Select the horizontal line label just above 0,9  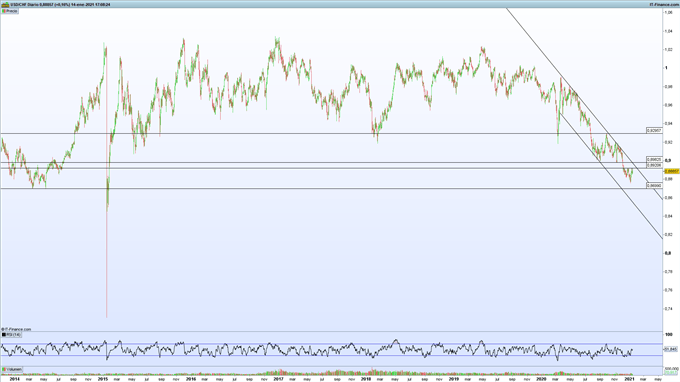[x=654, y=160]
